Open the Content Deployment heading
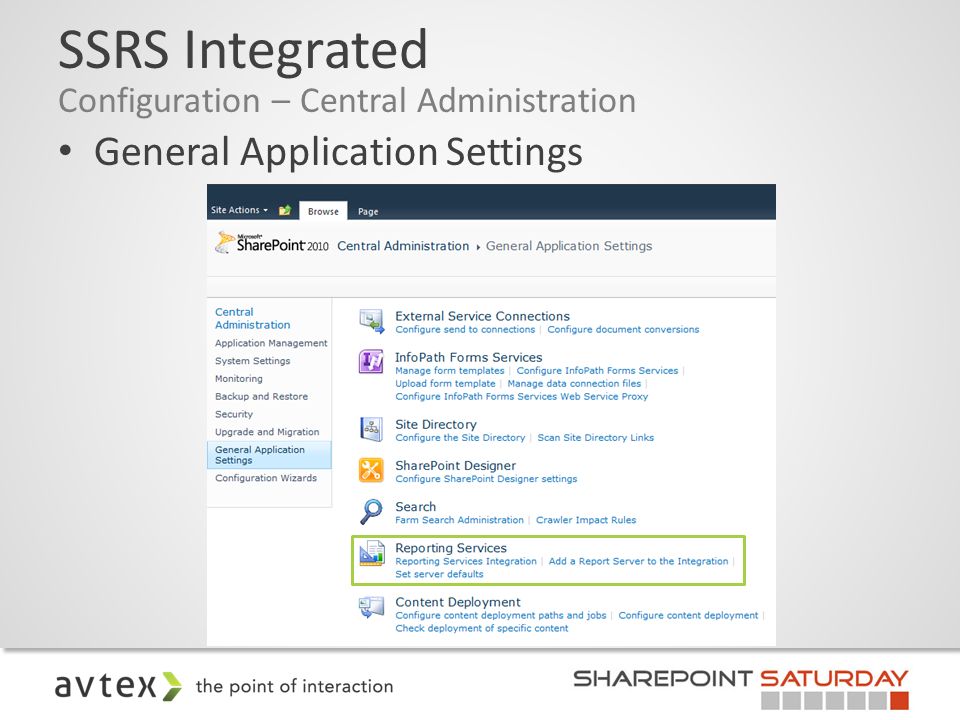Image resolution: width=960 pixels, height=720 pixels. (458, 602)
